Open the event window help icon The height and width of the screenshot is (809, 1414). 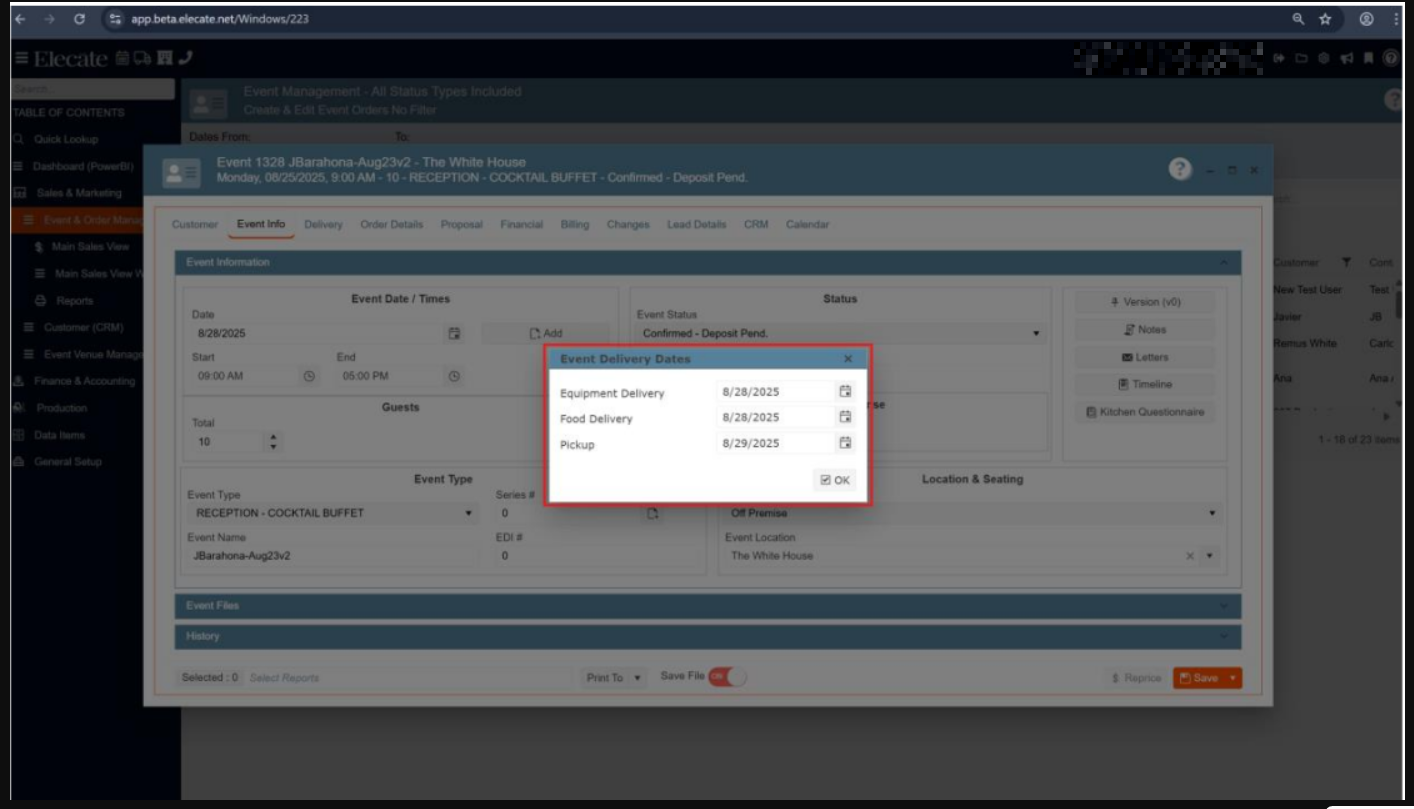point(1179,171)
